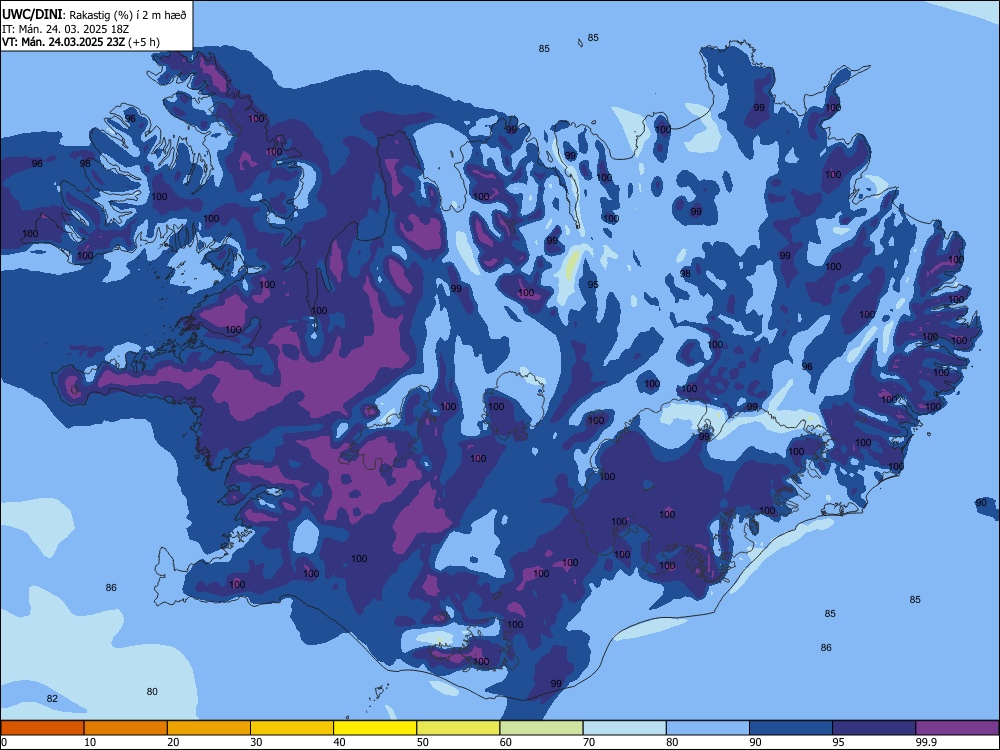Click the '40' tick label on the legend

pyautogui.click(x=339, y=742)
